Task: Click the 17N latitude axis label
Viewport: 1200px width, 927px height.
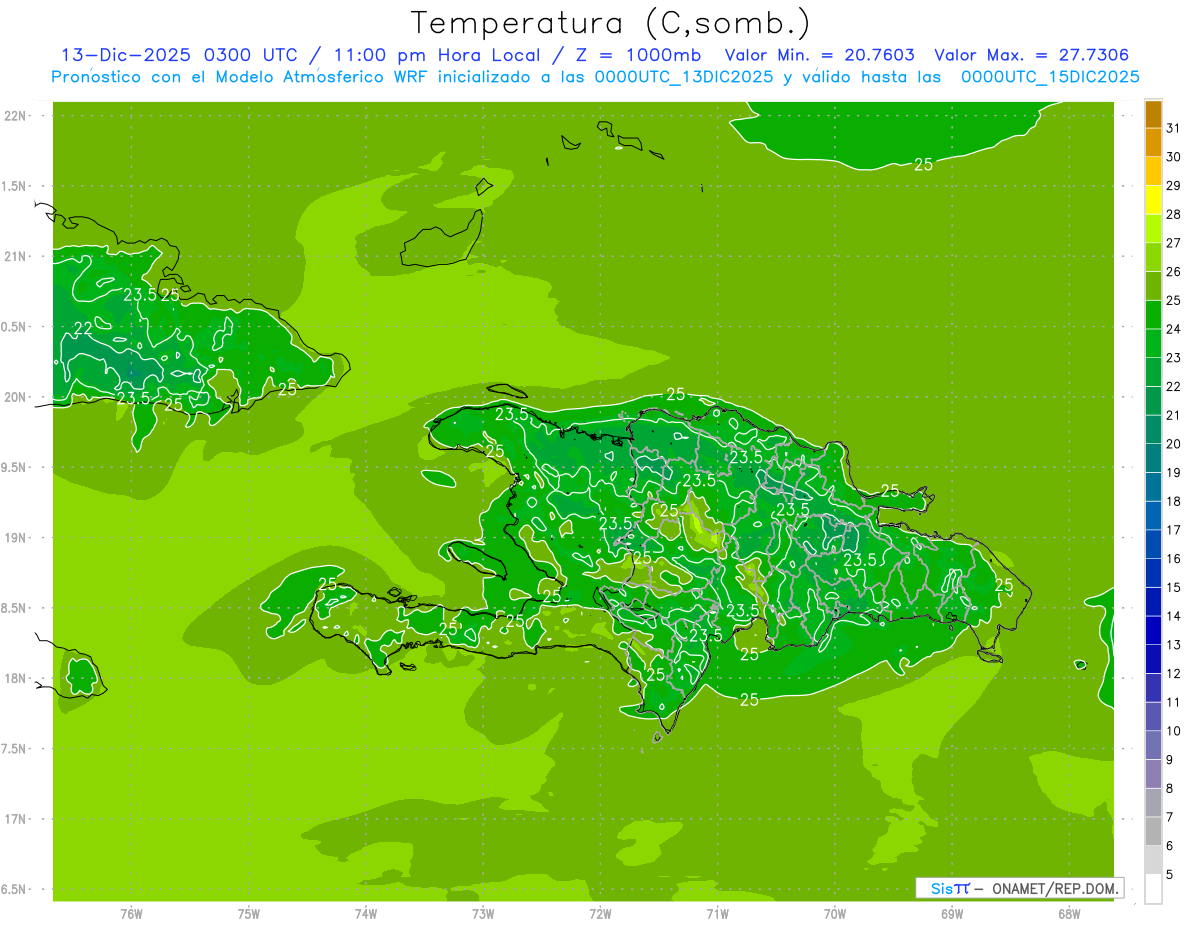Action: pos(16,819)
